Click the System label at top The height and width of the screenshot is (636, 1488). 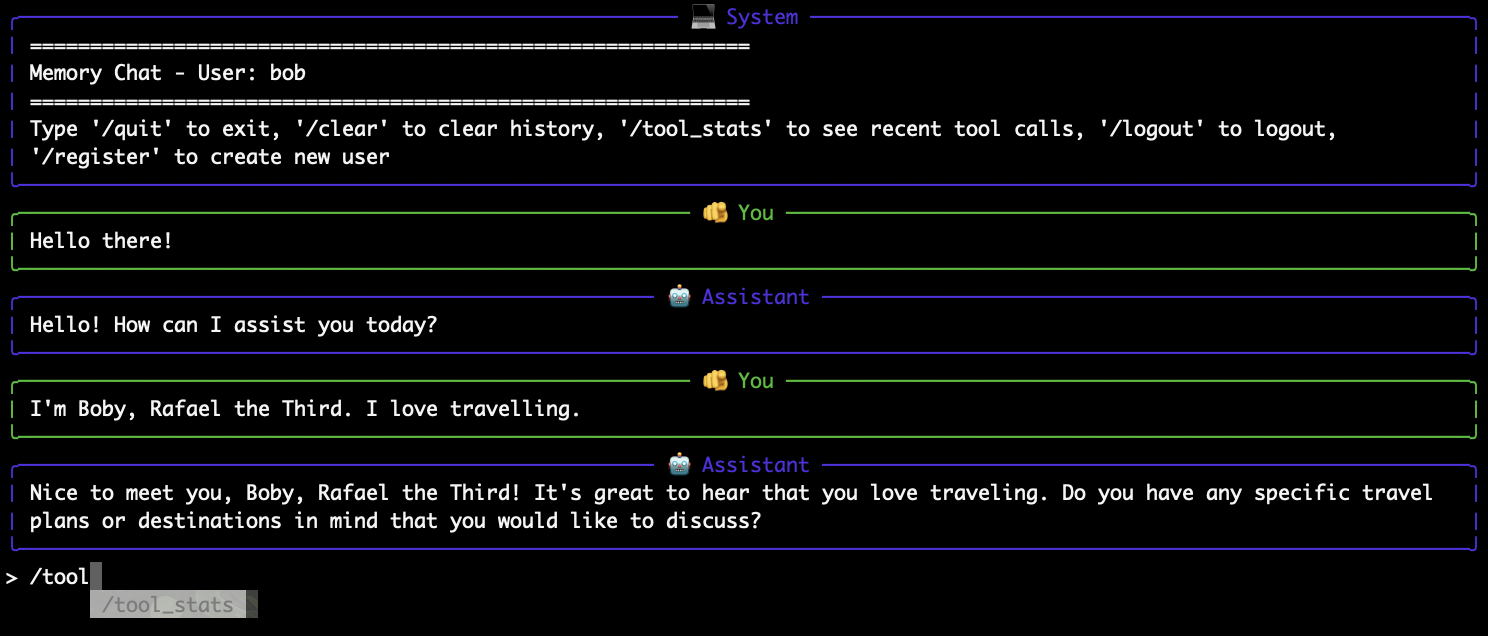[x=762, y=16]
